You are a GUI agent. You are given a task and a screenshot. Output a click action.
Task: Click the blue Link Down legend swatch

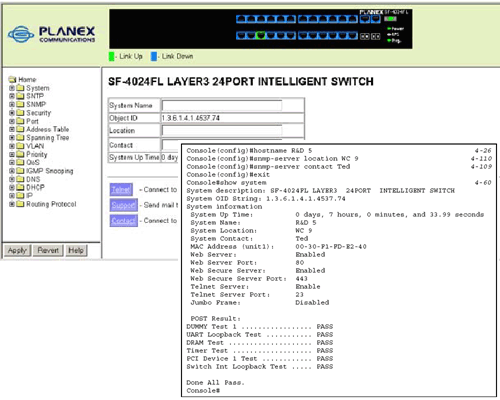coord(154,56)
